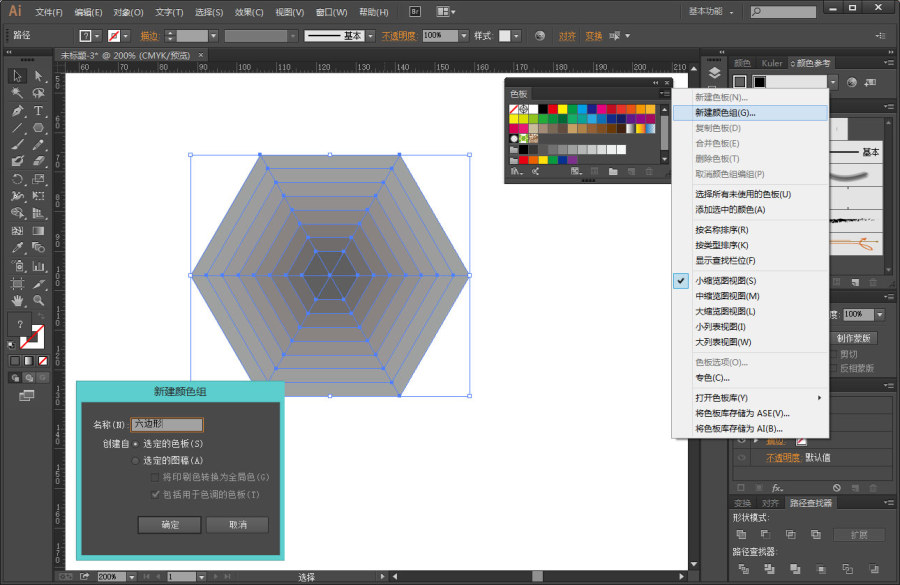
Task: Click the 对齐 link in control bar
Action: pyautogui.click(x=567, y=36)
